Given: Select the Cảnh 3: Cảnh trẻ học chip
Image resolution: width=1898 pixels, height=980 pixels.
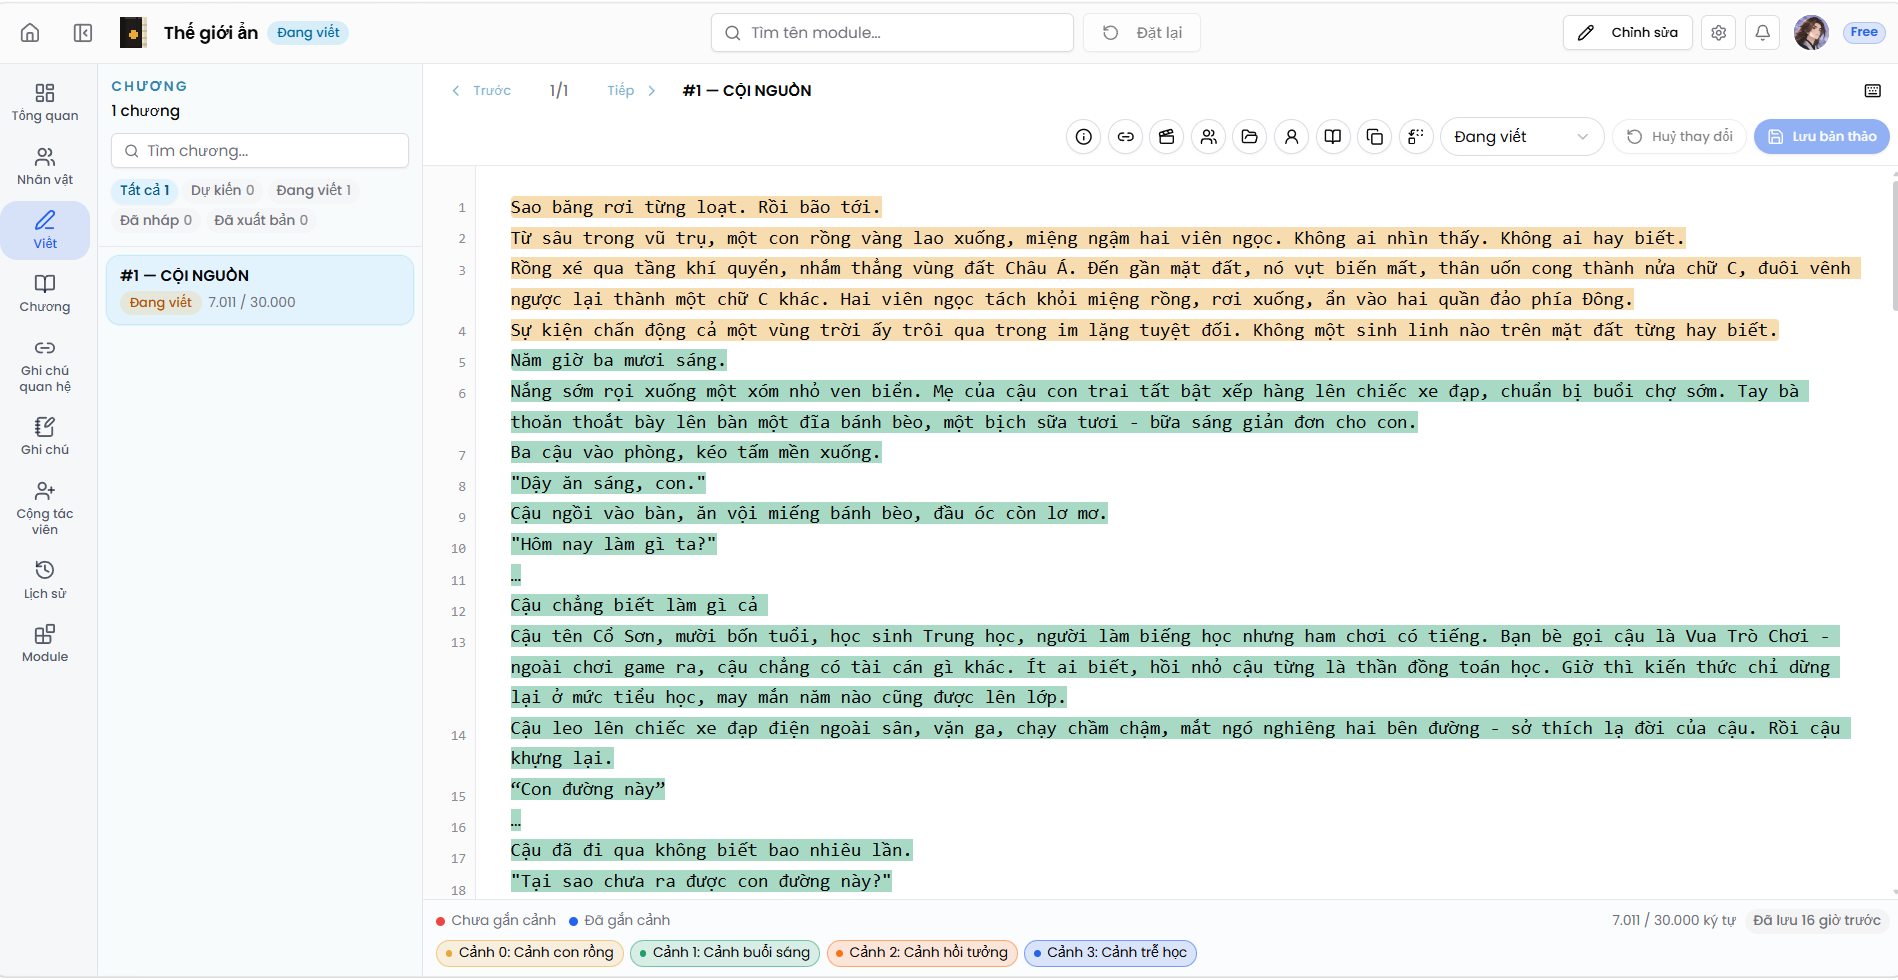Looking at the screenshot, I should [x=1110, y=953].
